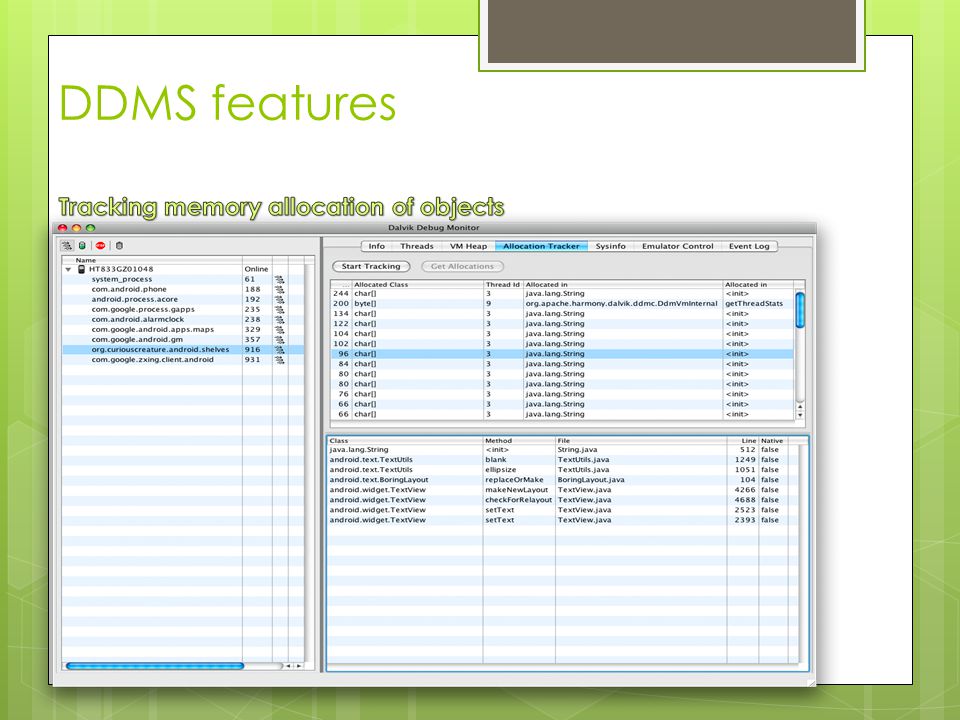Click the thread icon in com.google.android.apps.maps row
The height and width of the screenshot is (720, 960).
[280, 329]
